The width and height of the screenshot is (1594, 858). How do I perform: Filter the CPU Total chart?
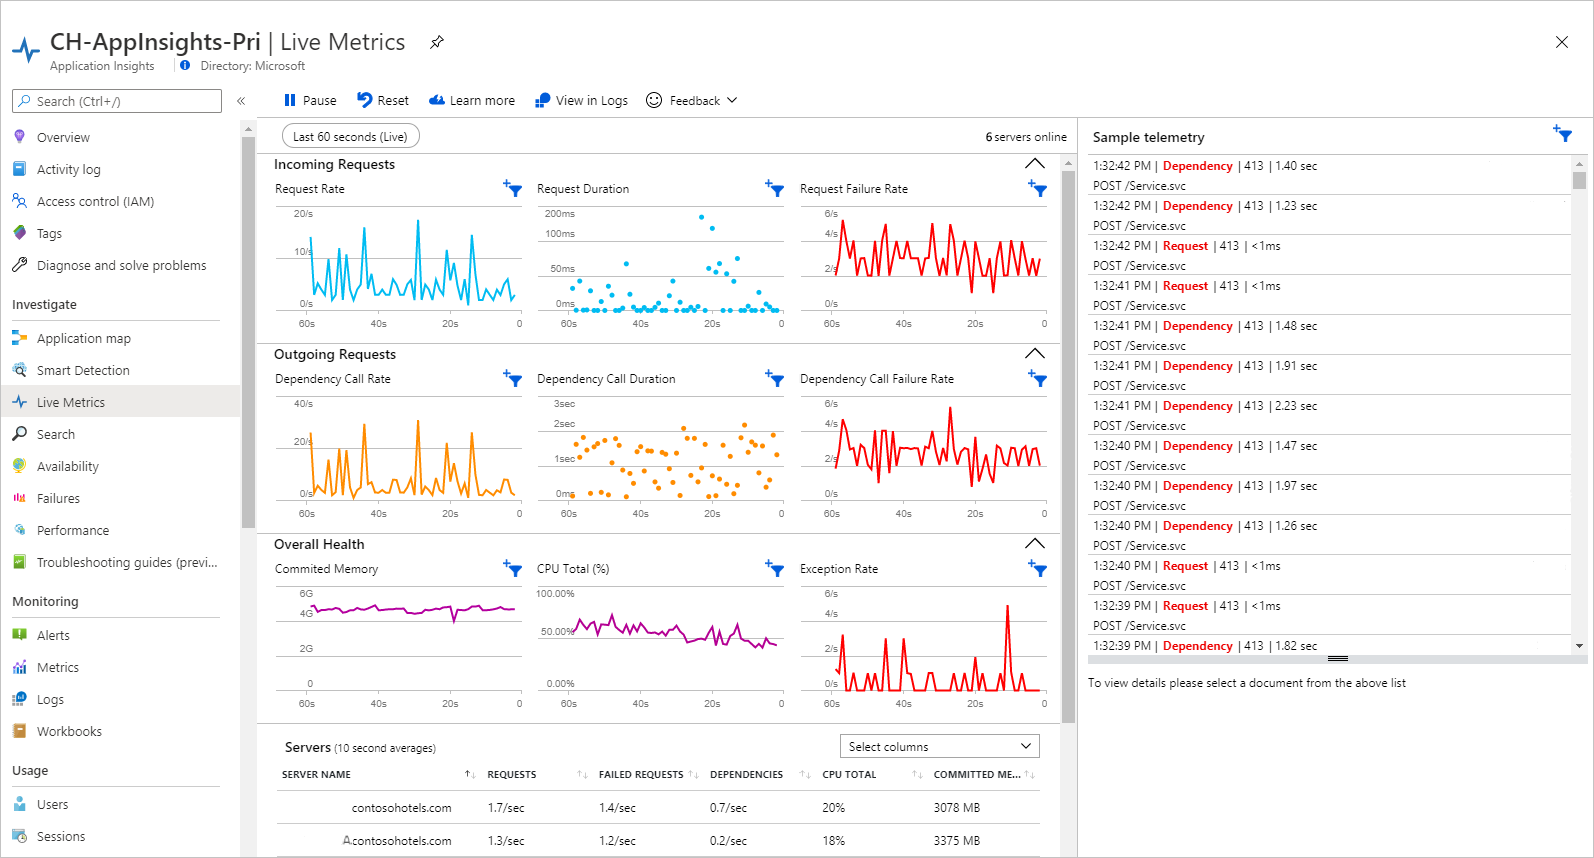coord(774,568)
